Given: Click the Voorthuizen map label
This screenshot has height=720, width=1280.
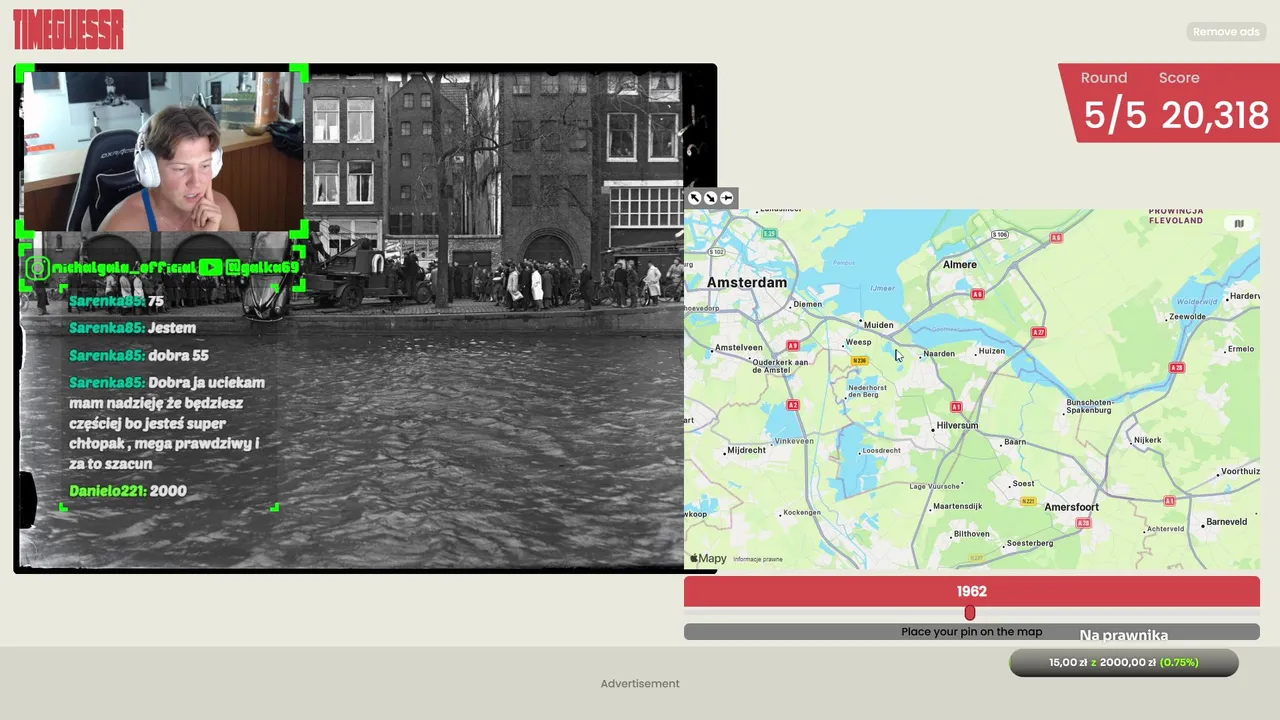Looking at the screenshot, I should point(1240,471).
